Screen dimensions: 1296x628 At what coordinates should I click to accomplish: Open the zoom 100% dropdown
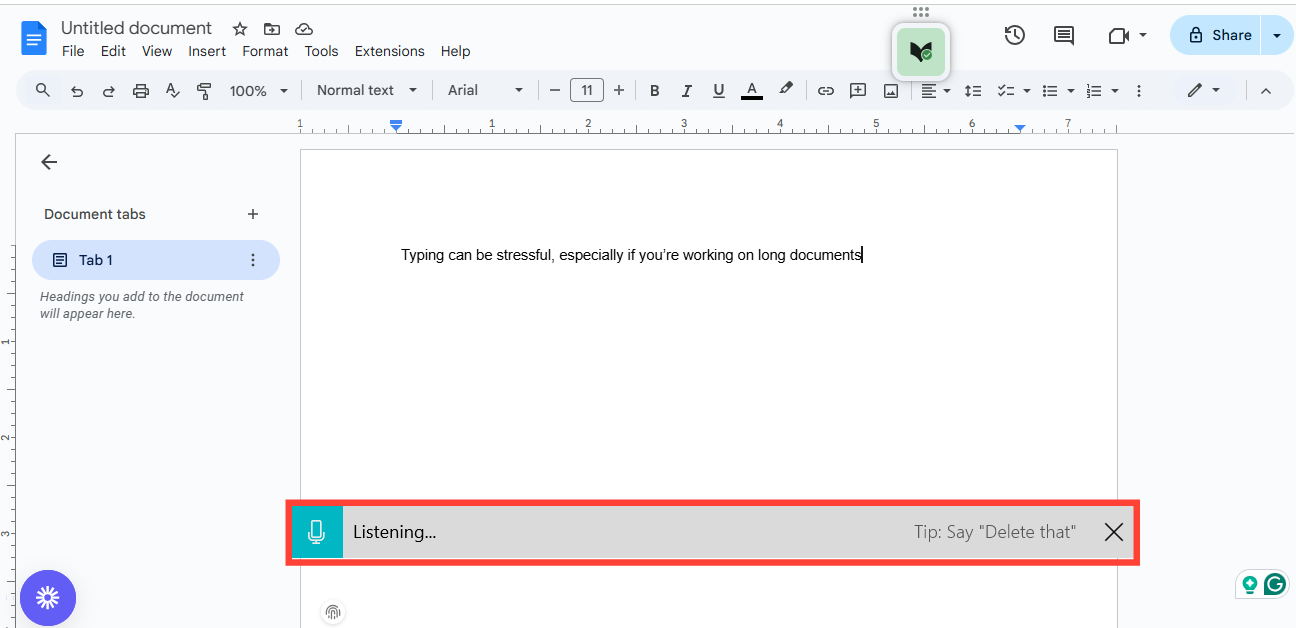pos(258,91)
